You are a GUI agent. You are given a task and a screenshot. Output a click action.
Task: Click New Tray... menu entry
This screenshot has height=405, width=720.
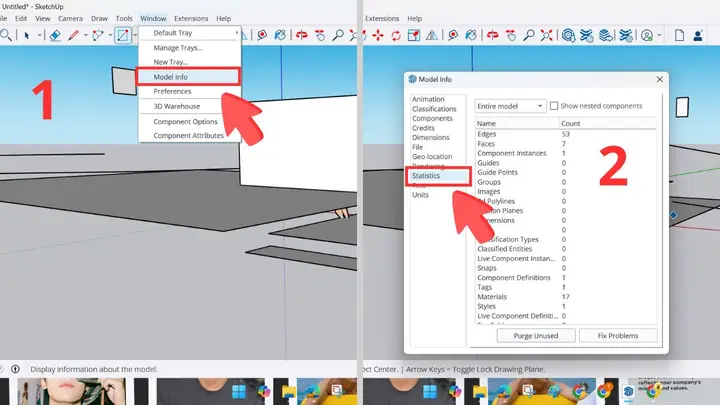coord(190,62)
